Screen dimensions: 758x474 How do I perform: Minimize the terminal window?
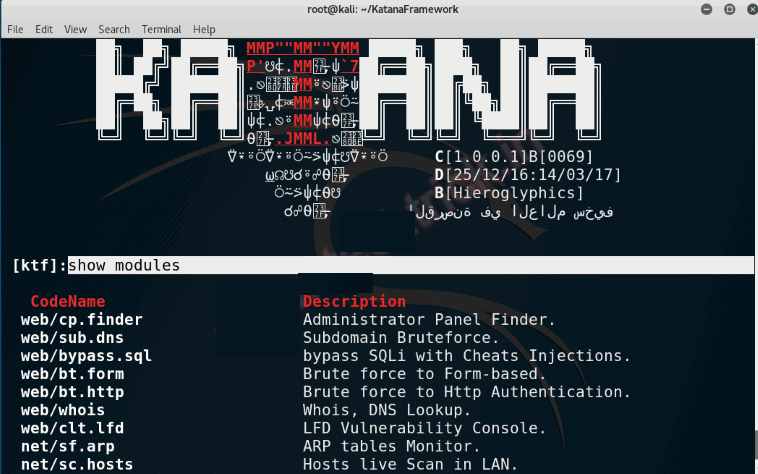point(706,9)
